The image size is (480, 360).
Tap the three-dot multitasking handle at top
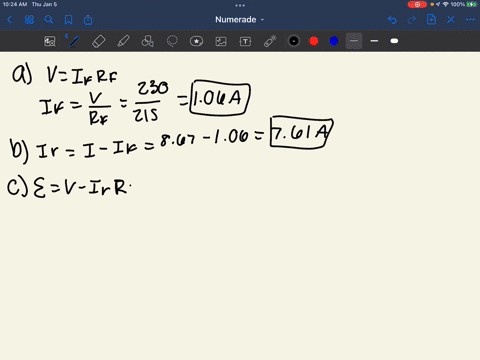(240, 5)
